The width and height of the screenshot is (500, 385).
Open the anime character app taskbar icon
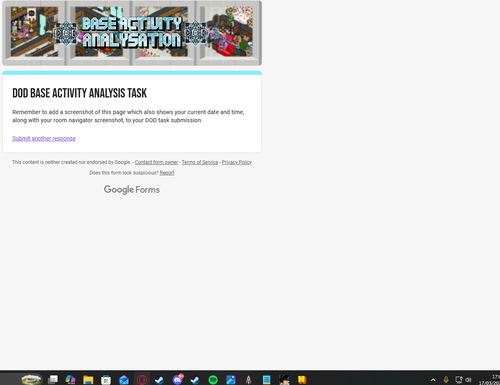coord(284,379)
